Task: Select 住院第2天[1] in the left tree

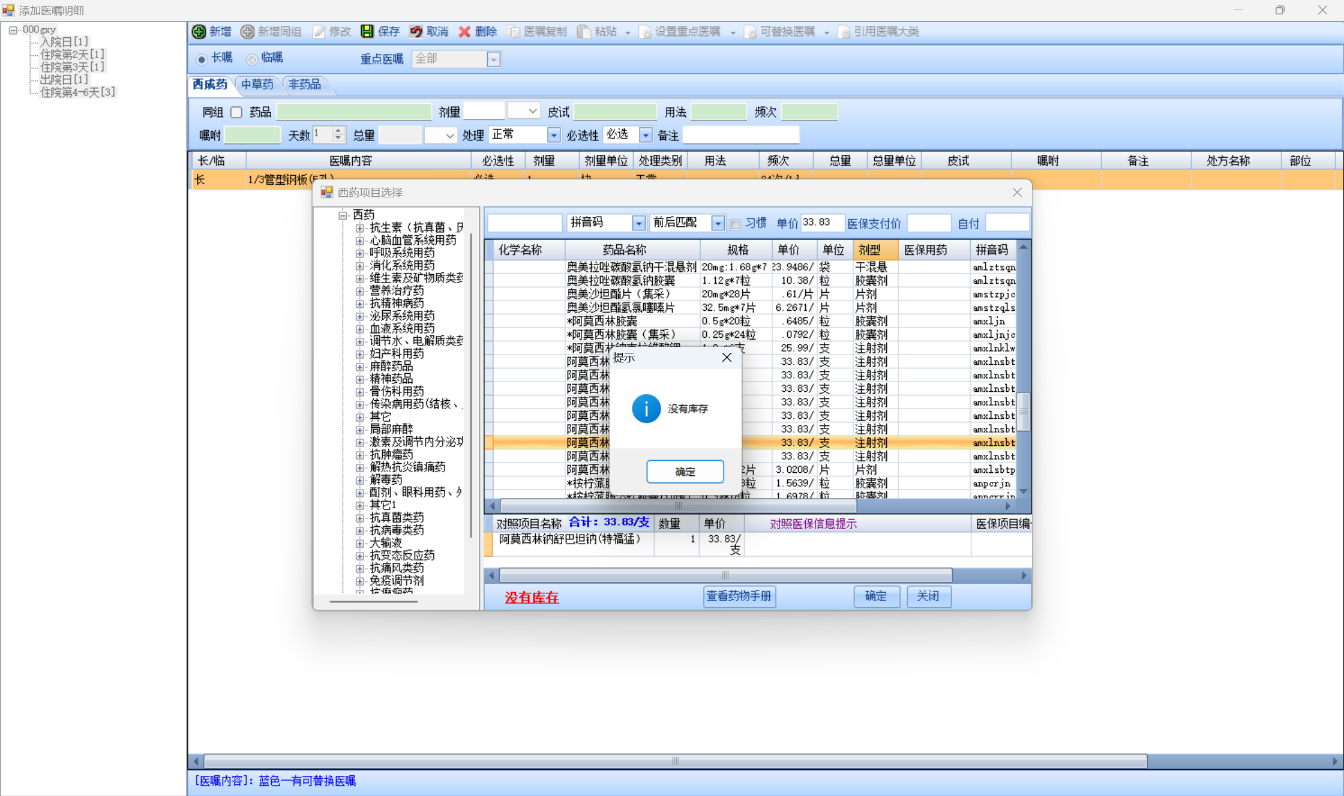Action: [72, 54]
